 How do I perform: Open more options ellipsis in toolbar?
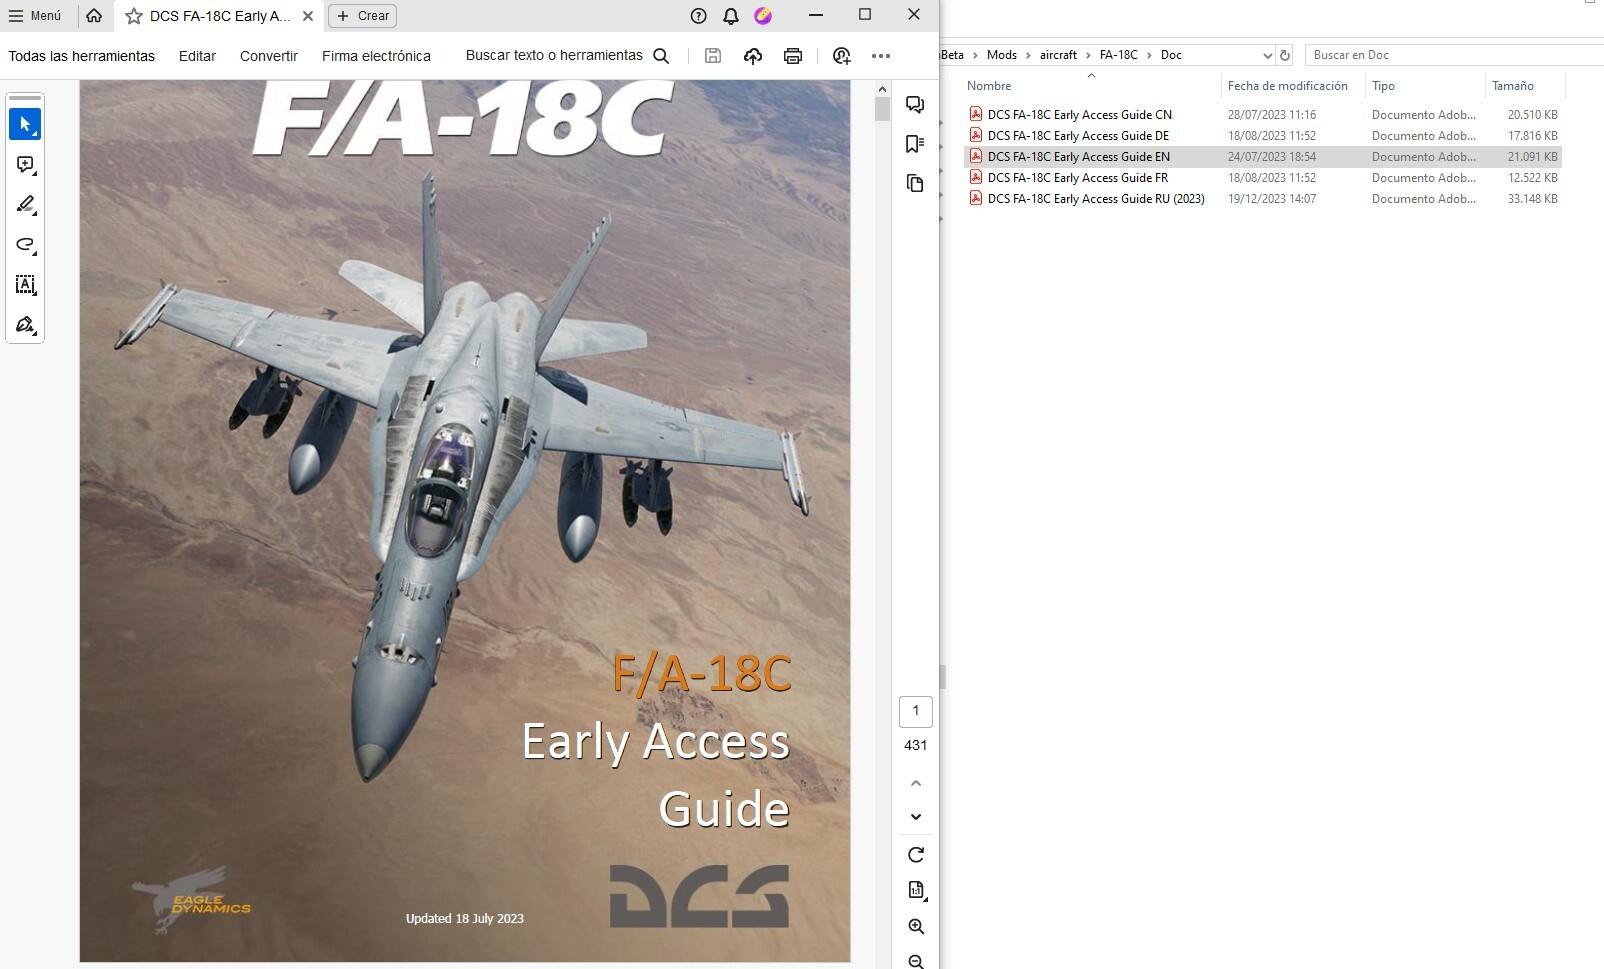pyautogui.click(x=881, y=56)
